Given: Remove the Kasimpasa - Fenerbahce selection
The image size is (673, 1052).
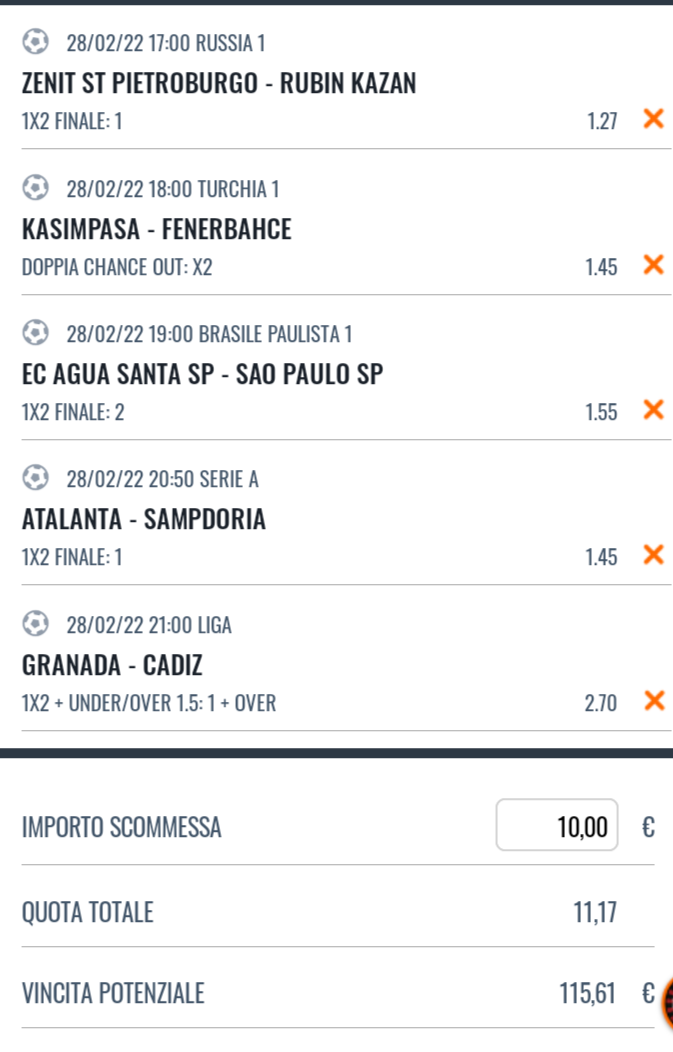Looking at the screenshot, I should (653, 264).
